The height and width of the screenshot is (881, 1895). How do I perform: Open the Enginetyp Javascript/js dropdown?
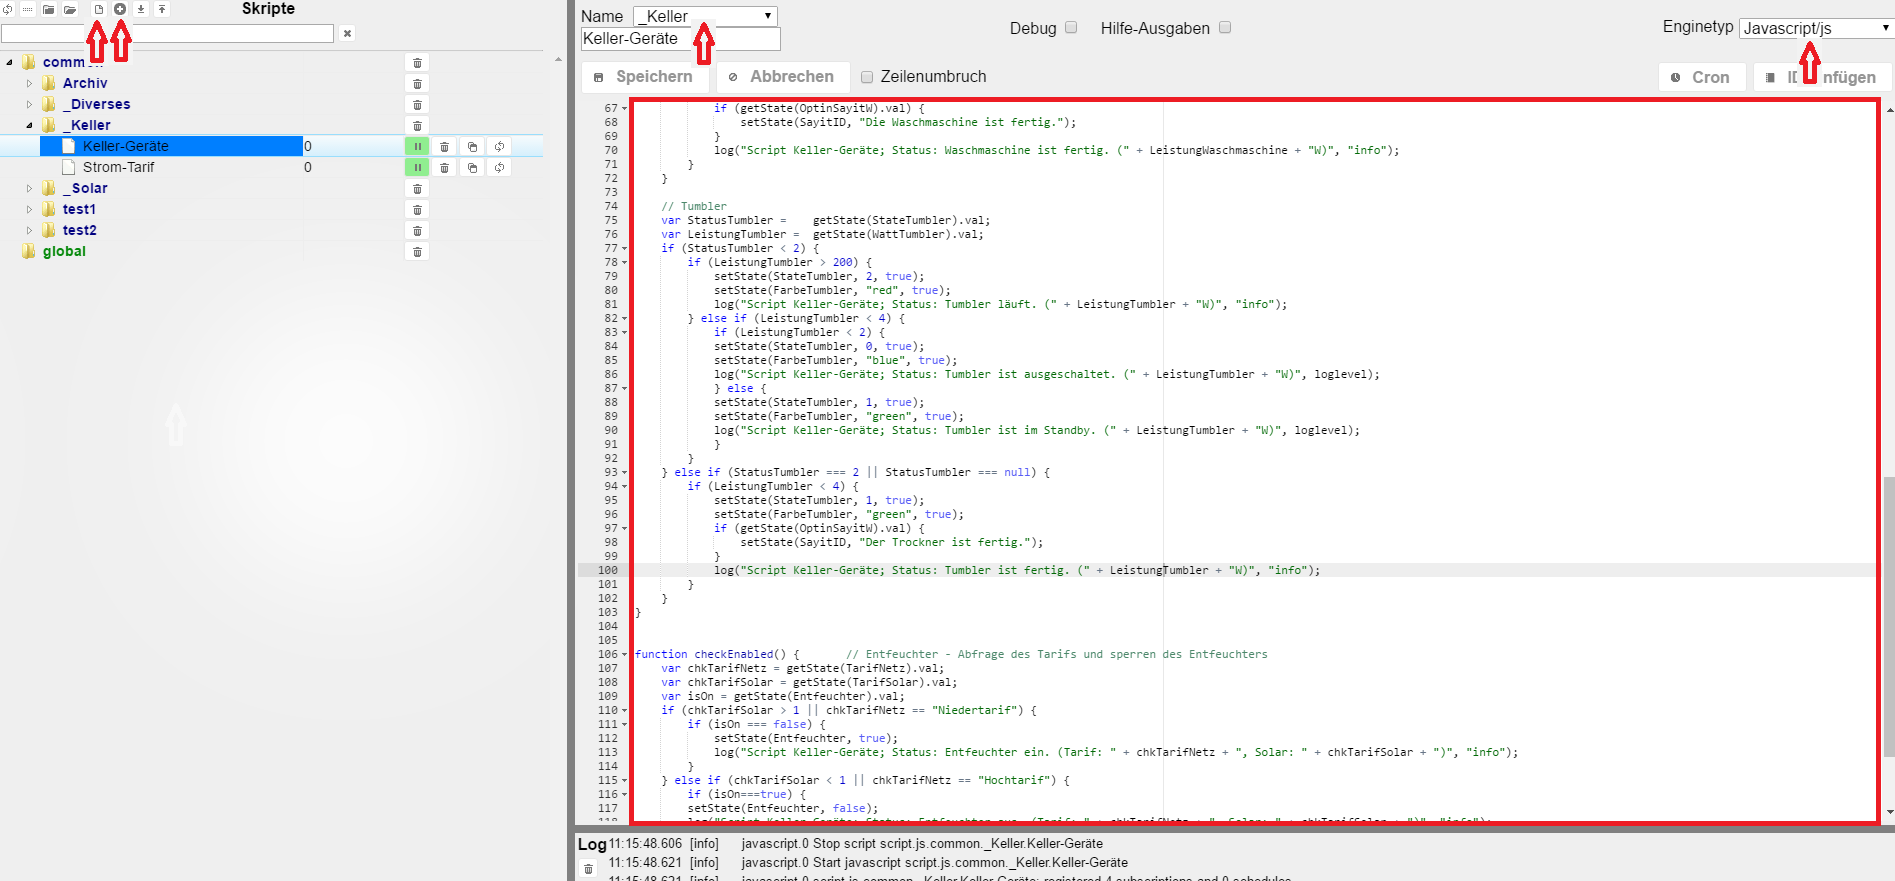click(1816, 28)
